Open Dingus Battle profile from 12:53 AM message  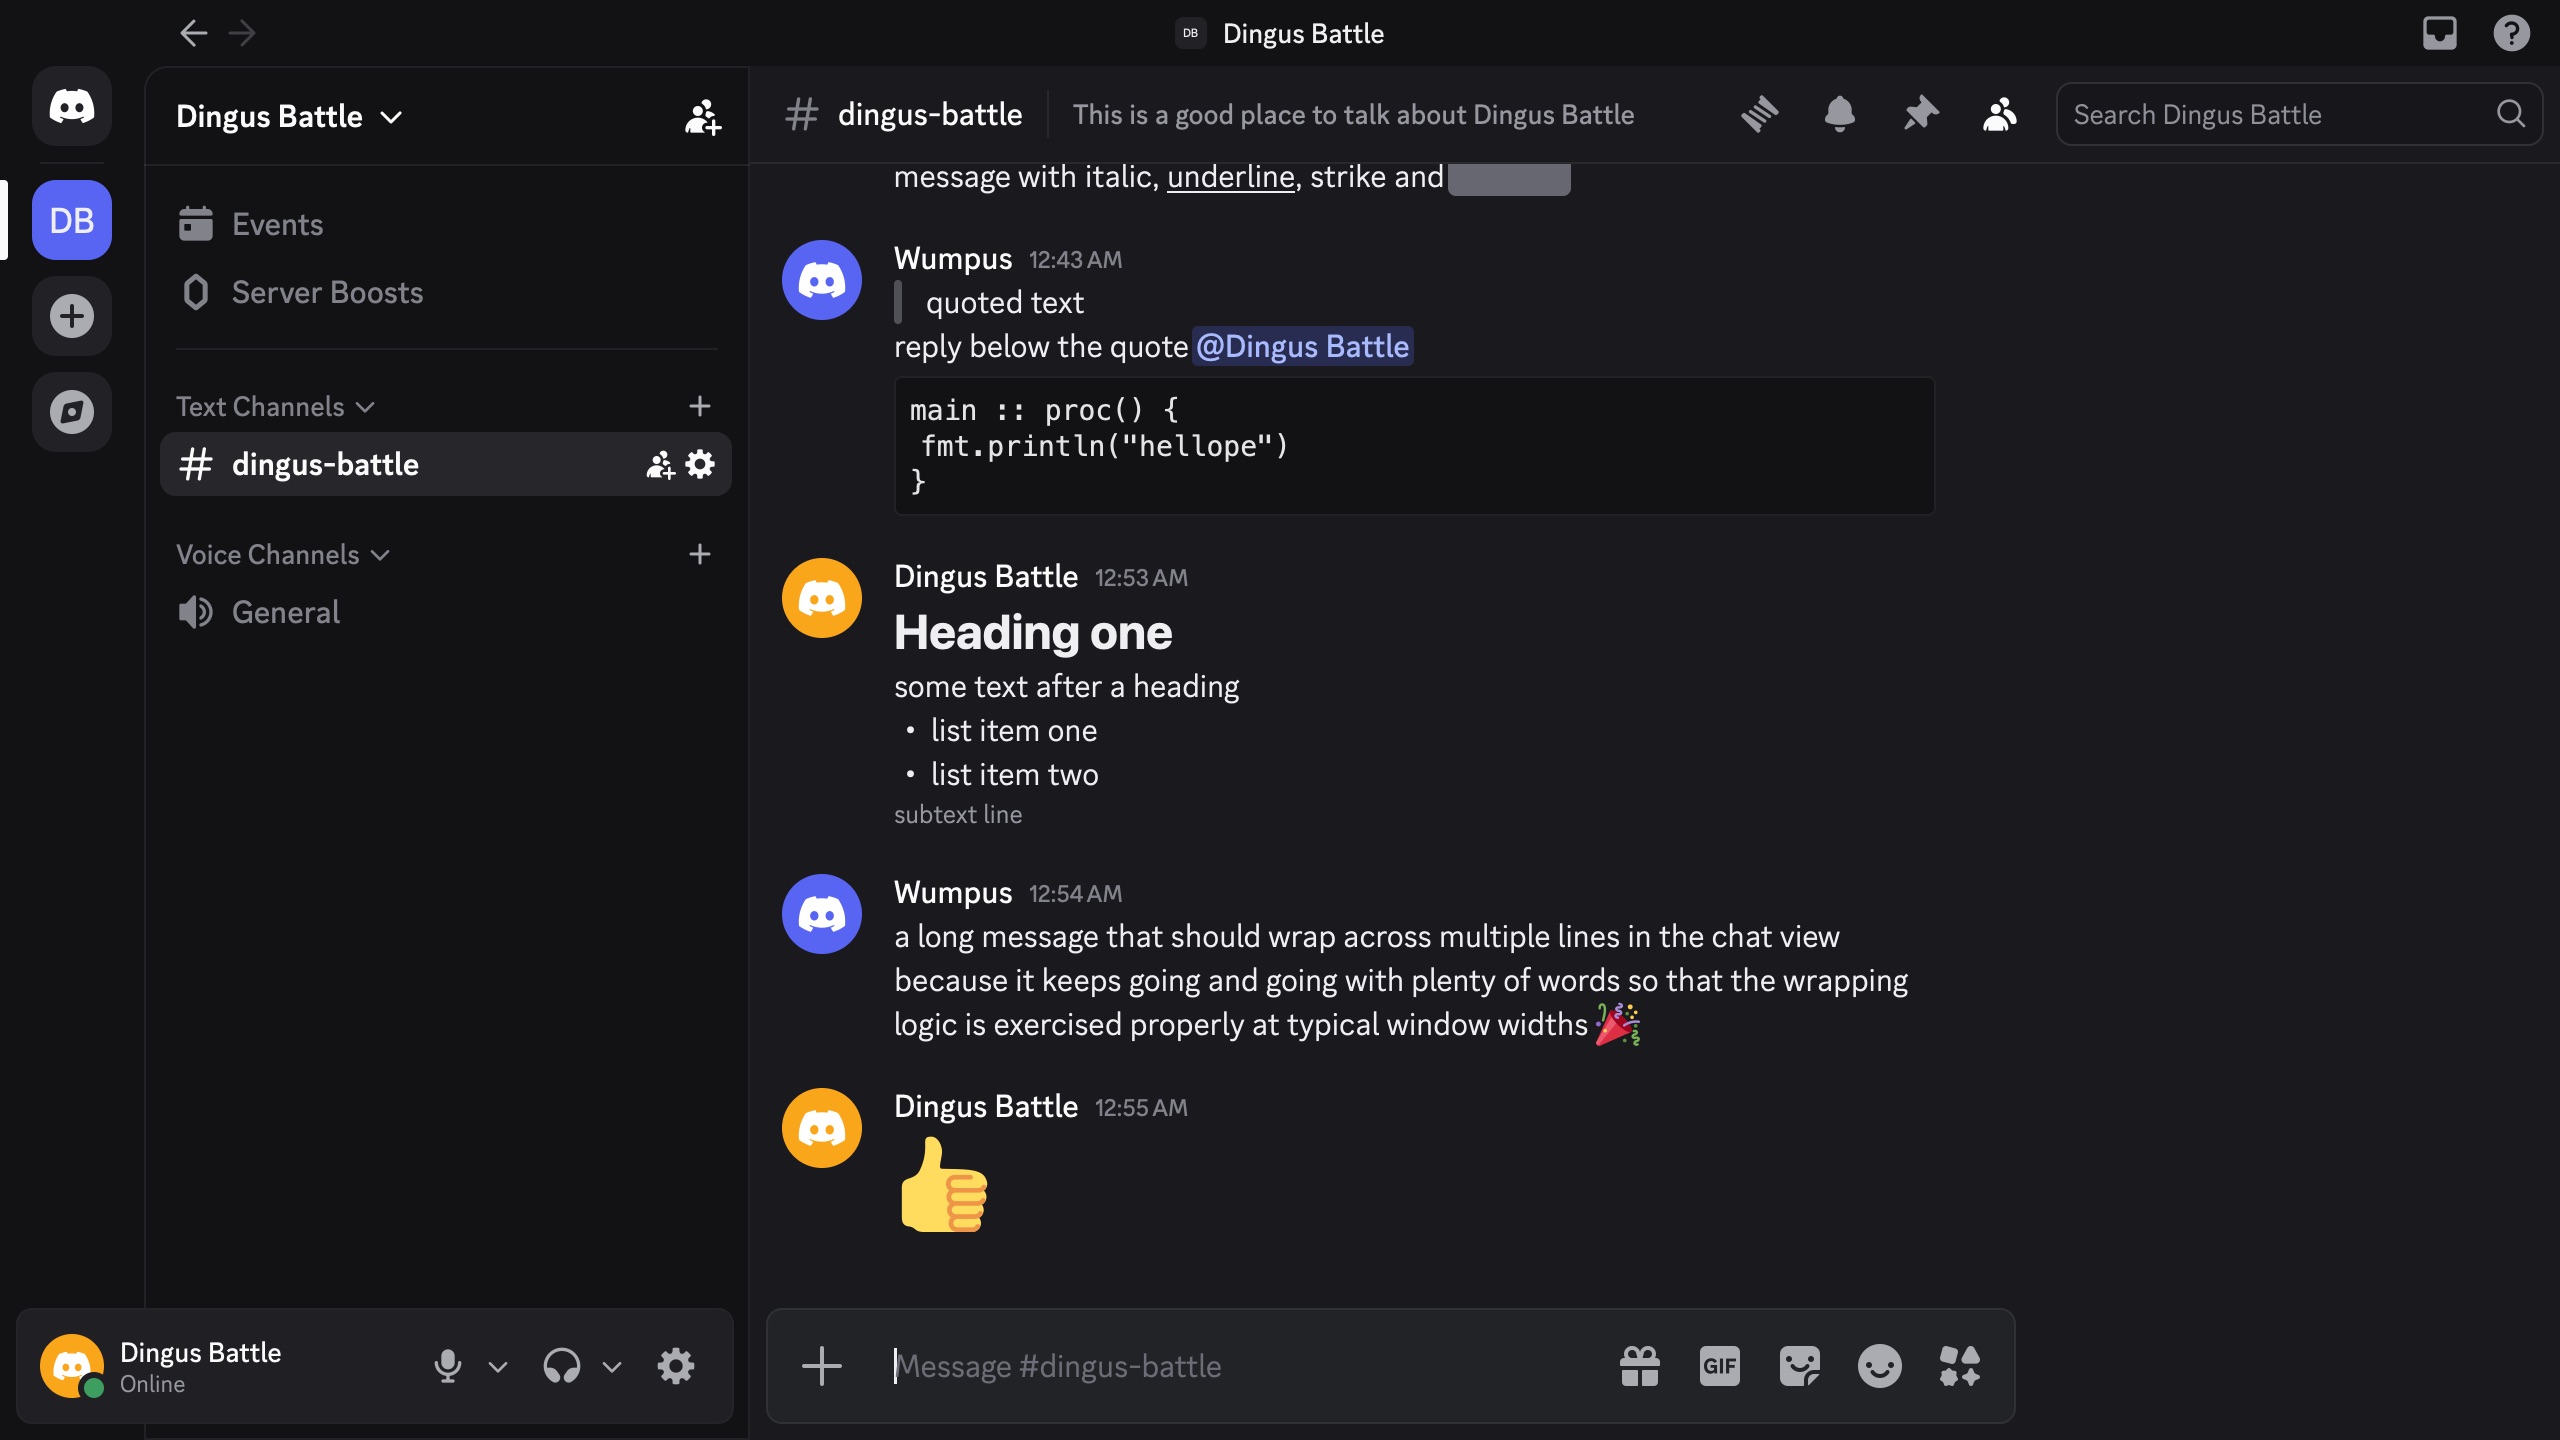pyautogui.click(x=986, y=577)
